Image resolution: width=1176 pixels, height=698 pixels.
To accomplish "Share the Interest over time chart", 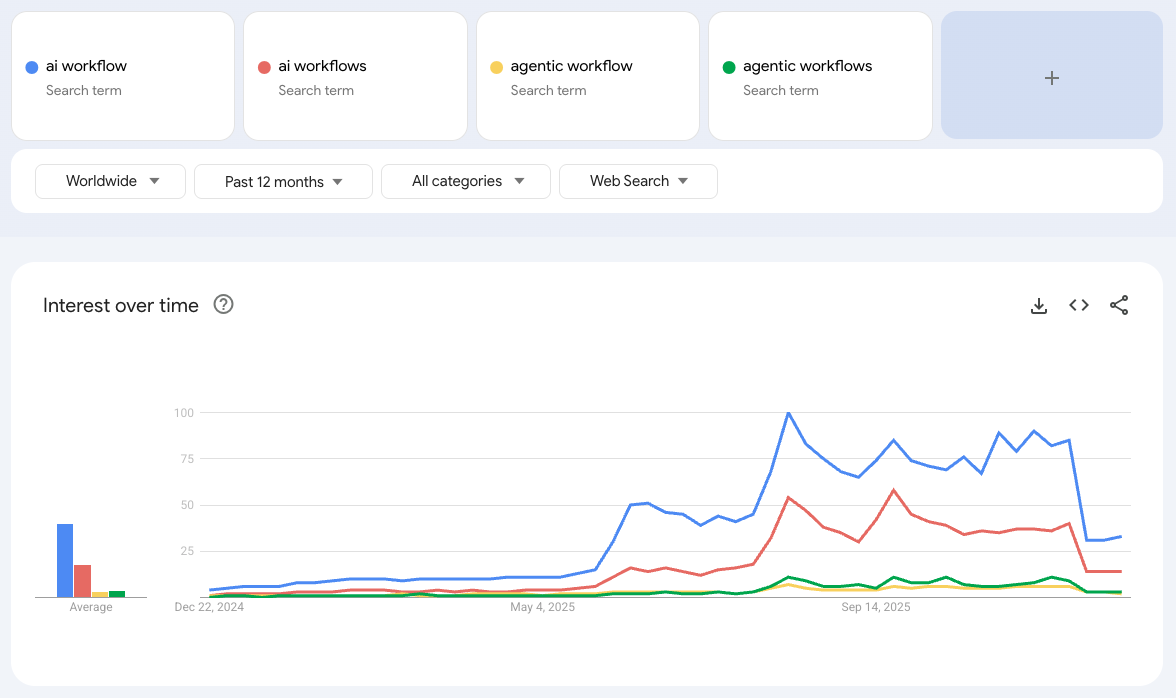I will click(x=1119, y=305).
